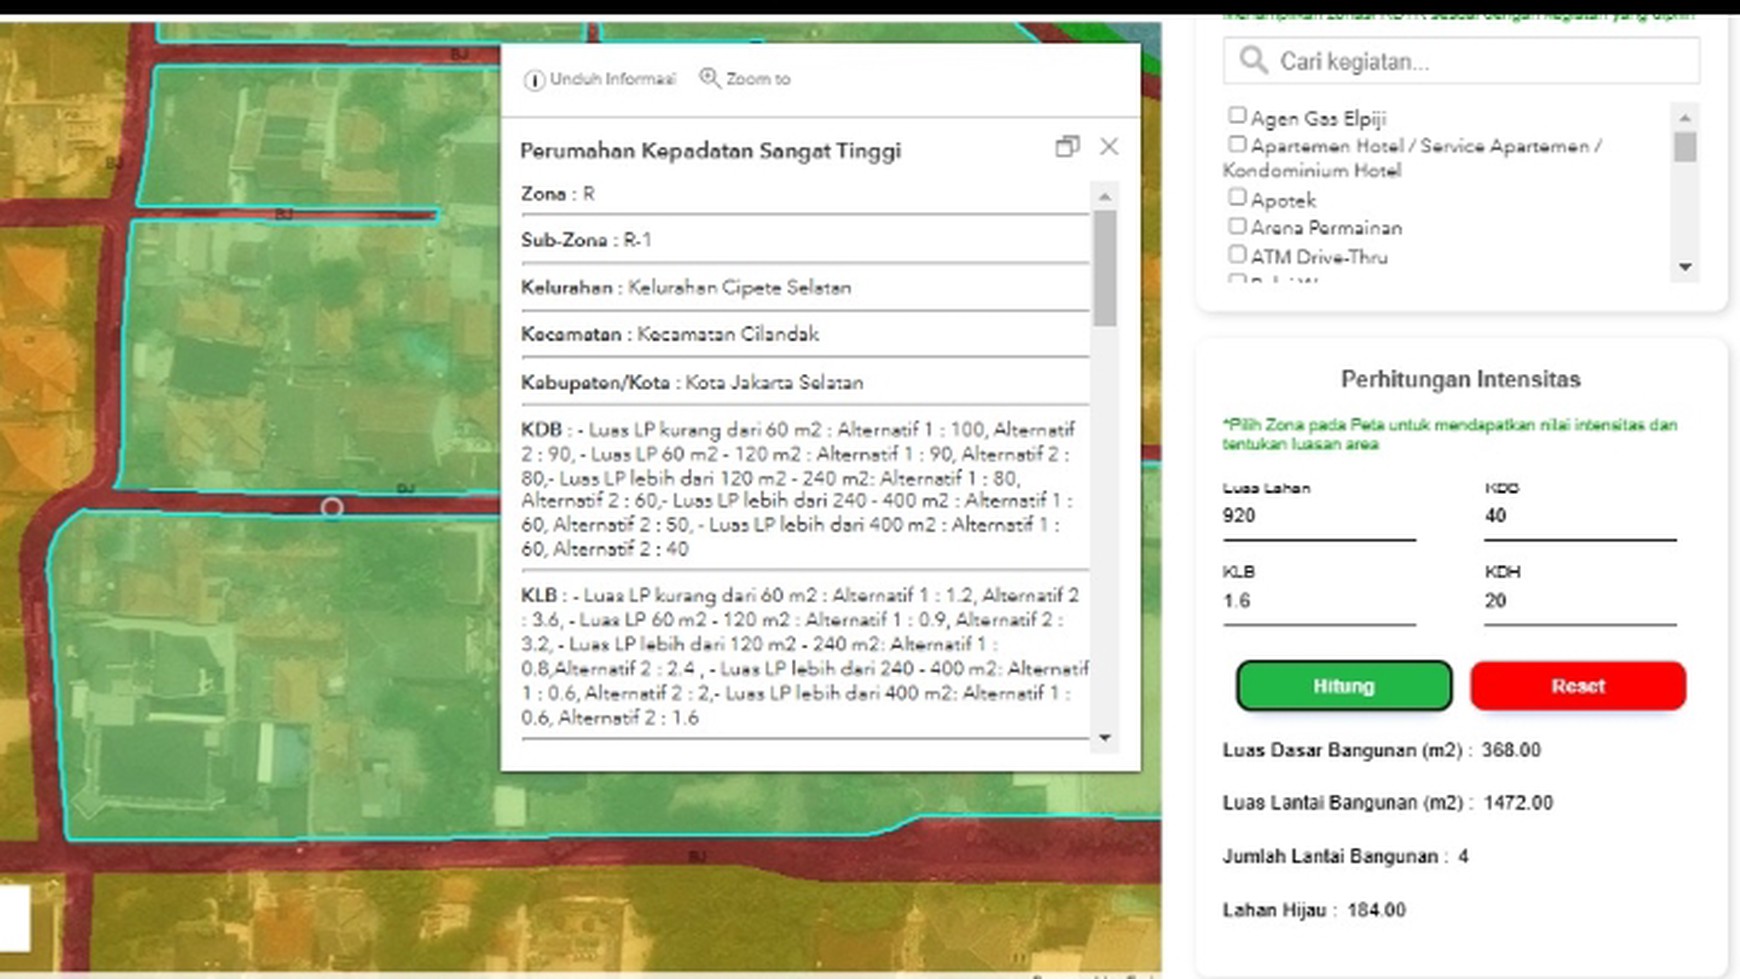Focus the Cari kegiatan search field

1461,61
